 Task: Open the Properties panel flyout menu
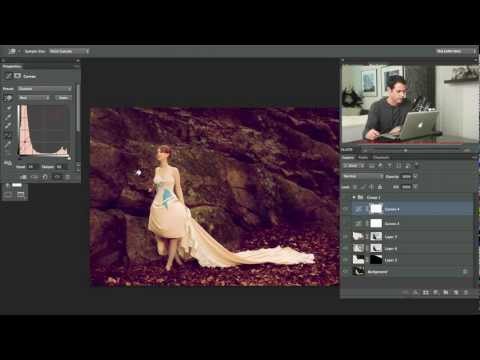(76, 66)
